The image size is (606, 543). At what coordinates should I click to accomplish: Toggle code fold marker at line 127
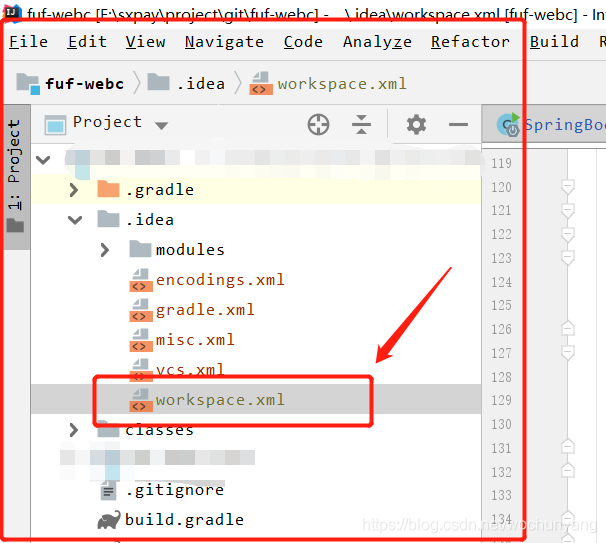tap(567, 353)
